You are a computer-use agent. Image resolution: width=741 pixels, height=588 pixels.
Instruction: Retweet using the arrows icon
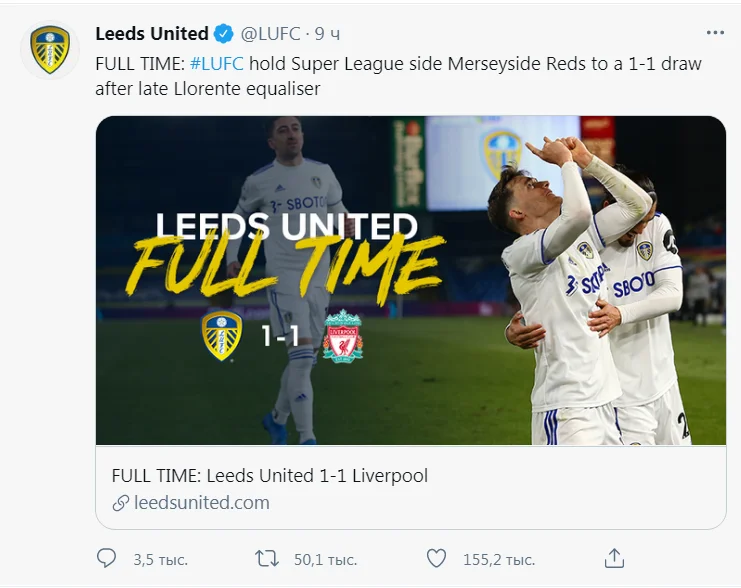click(x=267, y=558)
